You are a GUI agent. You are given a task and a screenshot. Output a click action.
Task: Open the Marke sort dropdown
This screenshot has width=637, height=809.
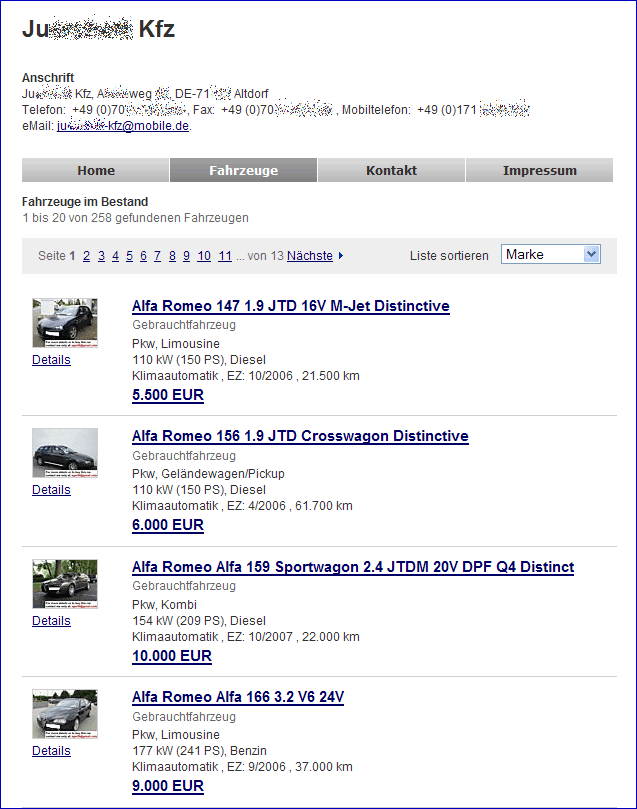[551, 254]
